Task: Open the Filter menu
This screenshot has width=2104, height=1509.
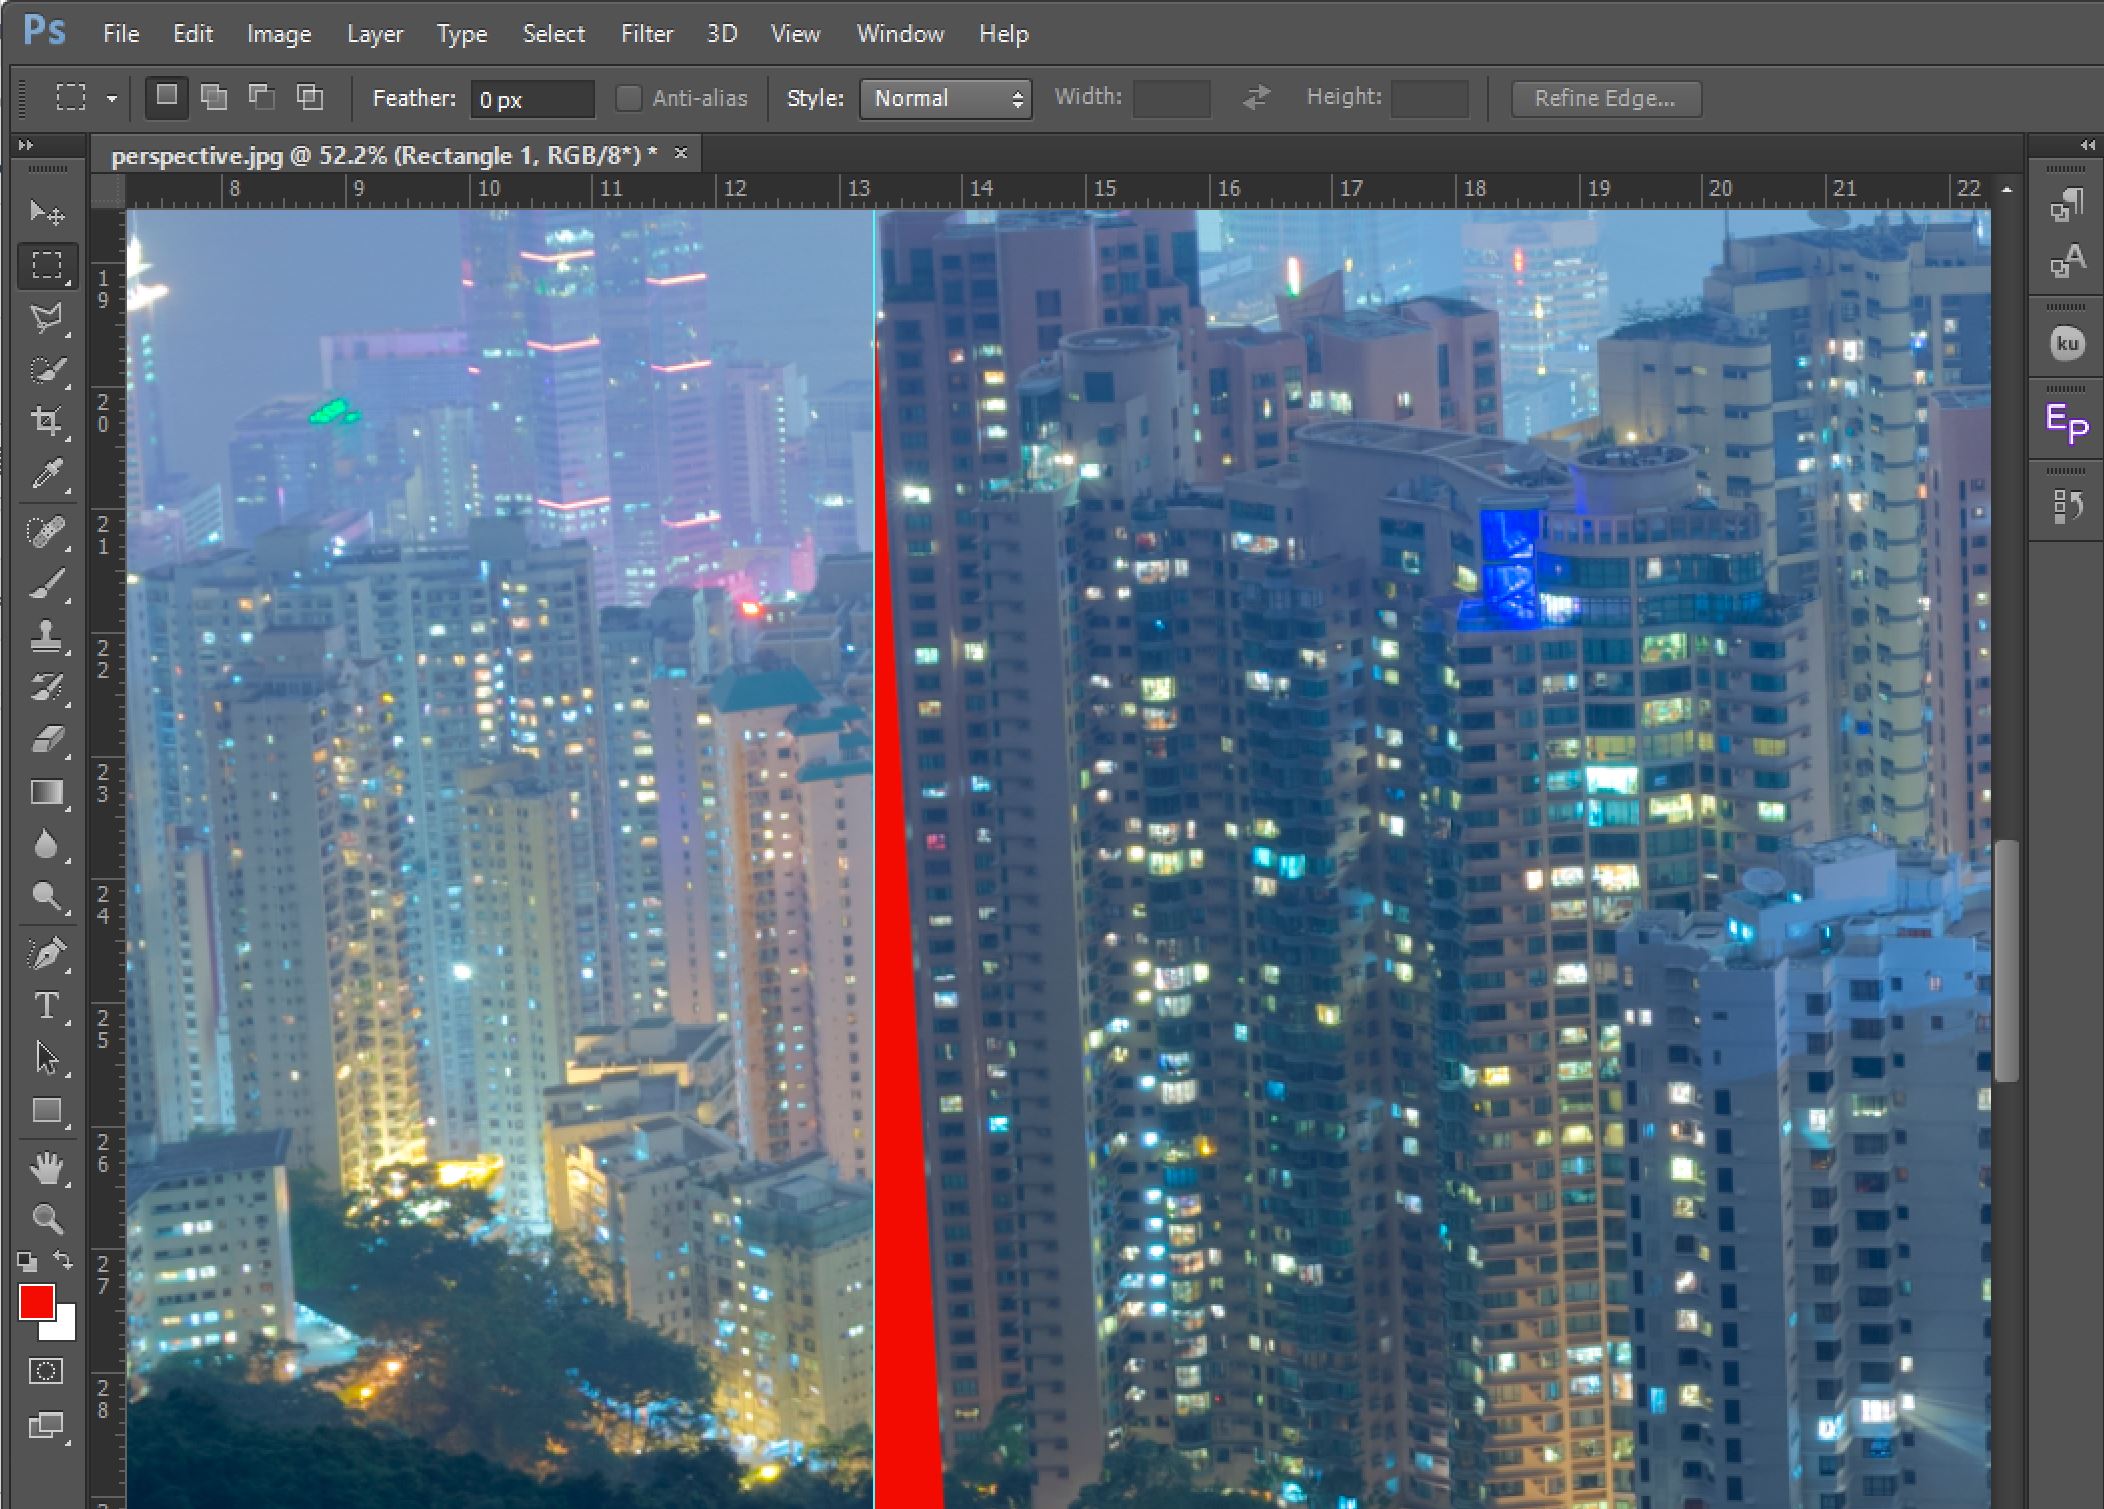Action: (647, 33)
